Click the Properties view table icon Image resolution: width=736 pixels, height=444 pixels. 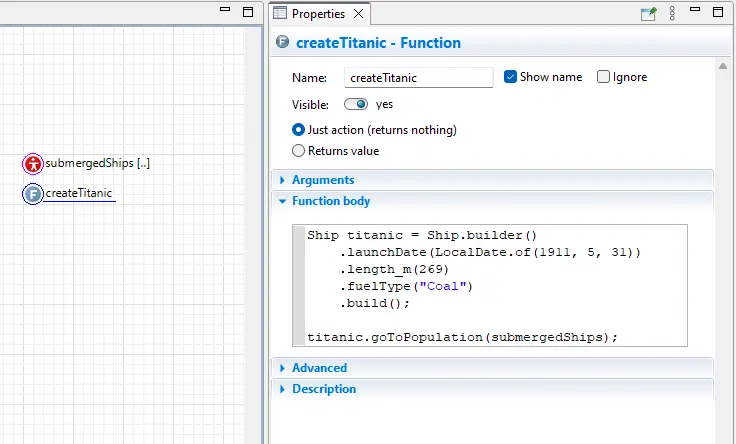click(280, 13)
